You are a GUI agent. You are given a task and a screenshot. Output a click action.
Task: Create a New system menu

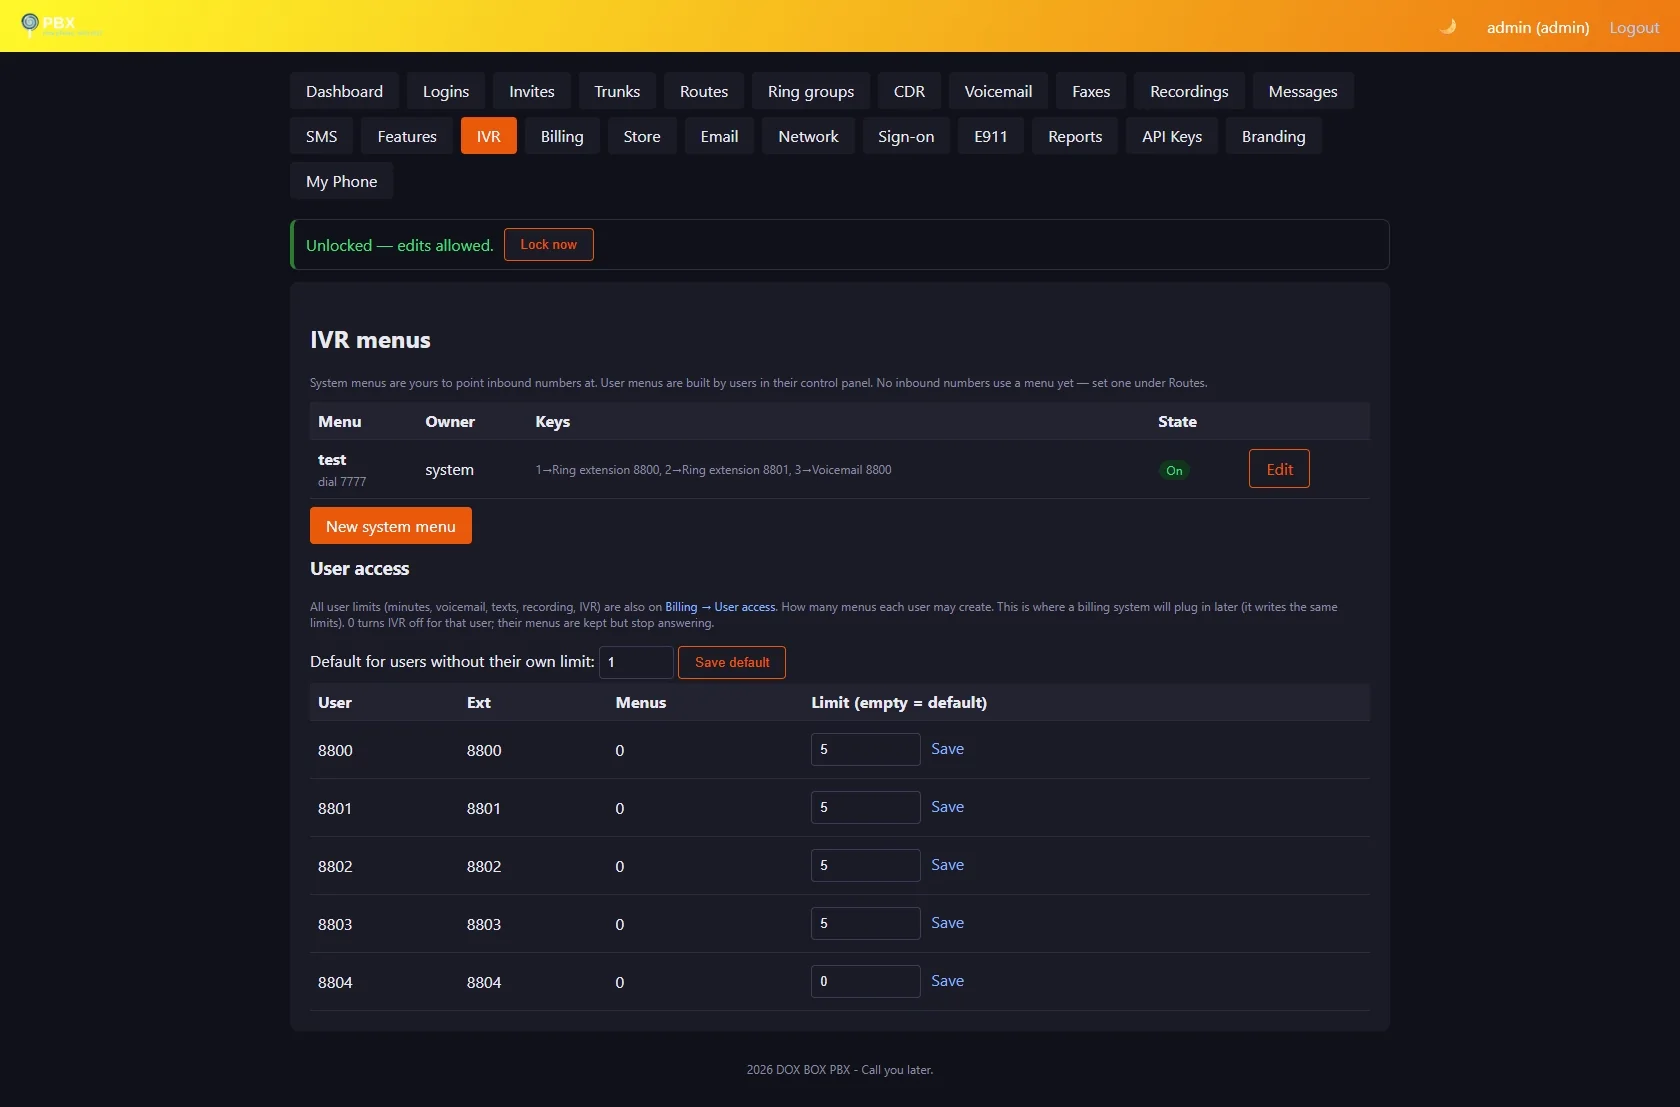pyautogui.click(x=391, y=526)
